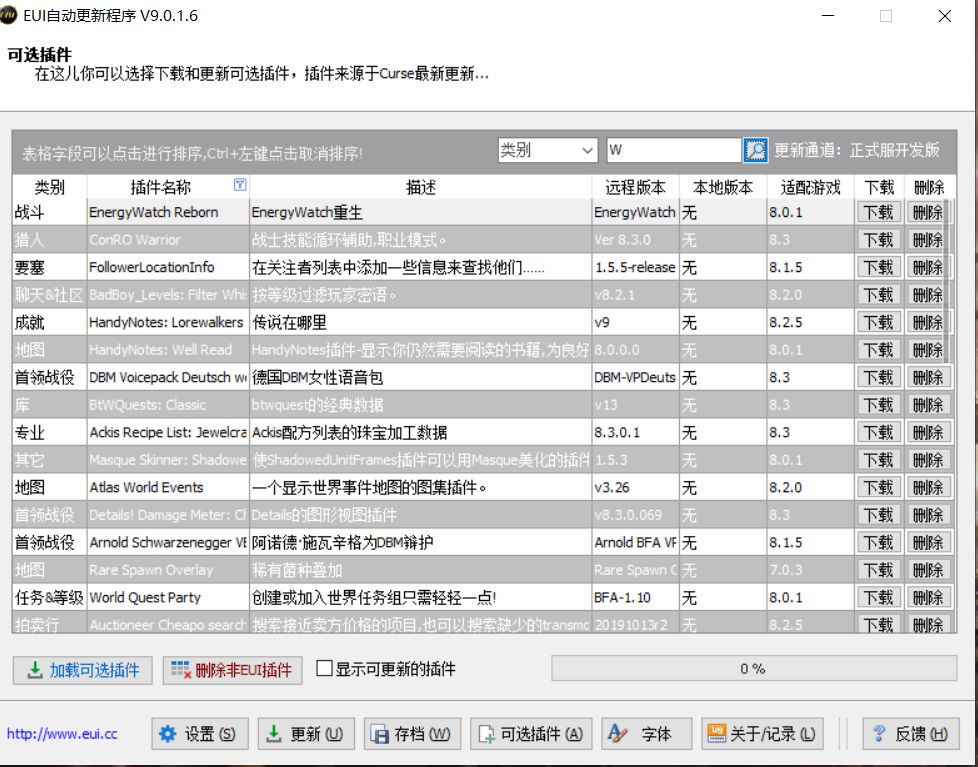This screenshot has height=767, width=978.
Task: Open the filter icon on 插件名称 column header
Action: [x=241, y=186]
